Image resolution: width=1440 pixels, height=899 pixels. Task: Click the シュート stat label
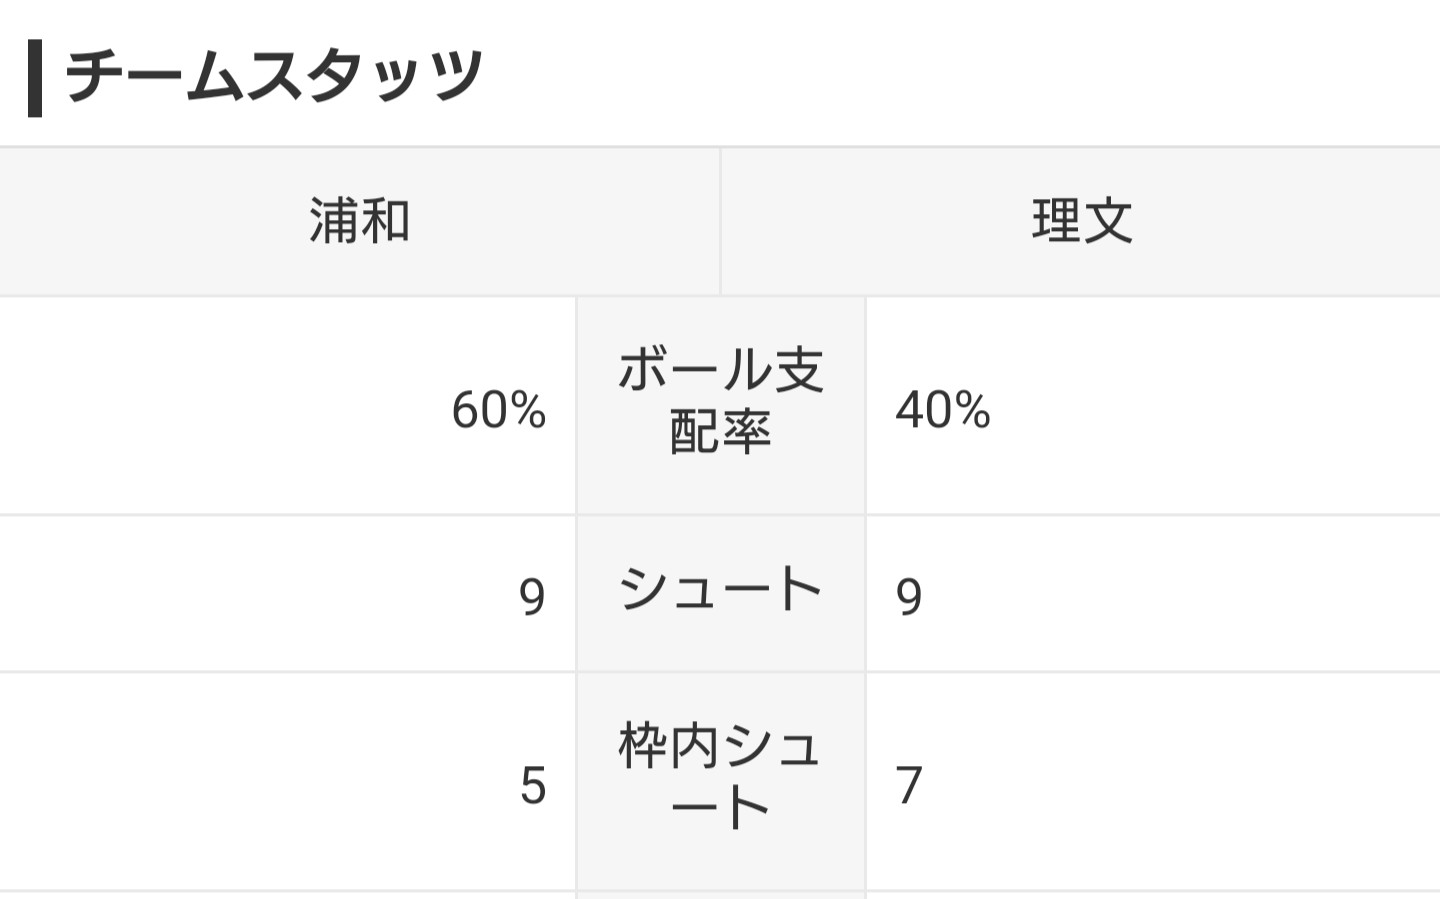720,588
